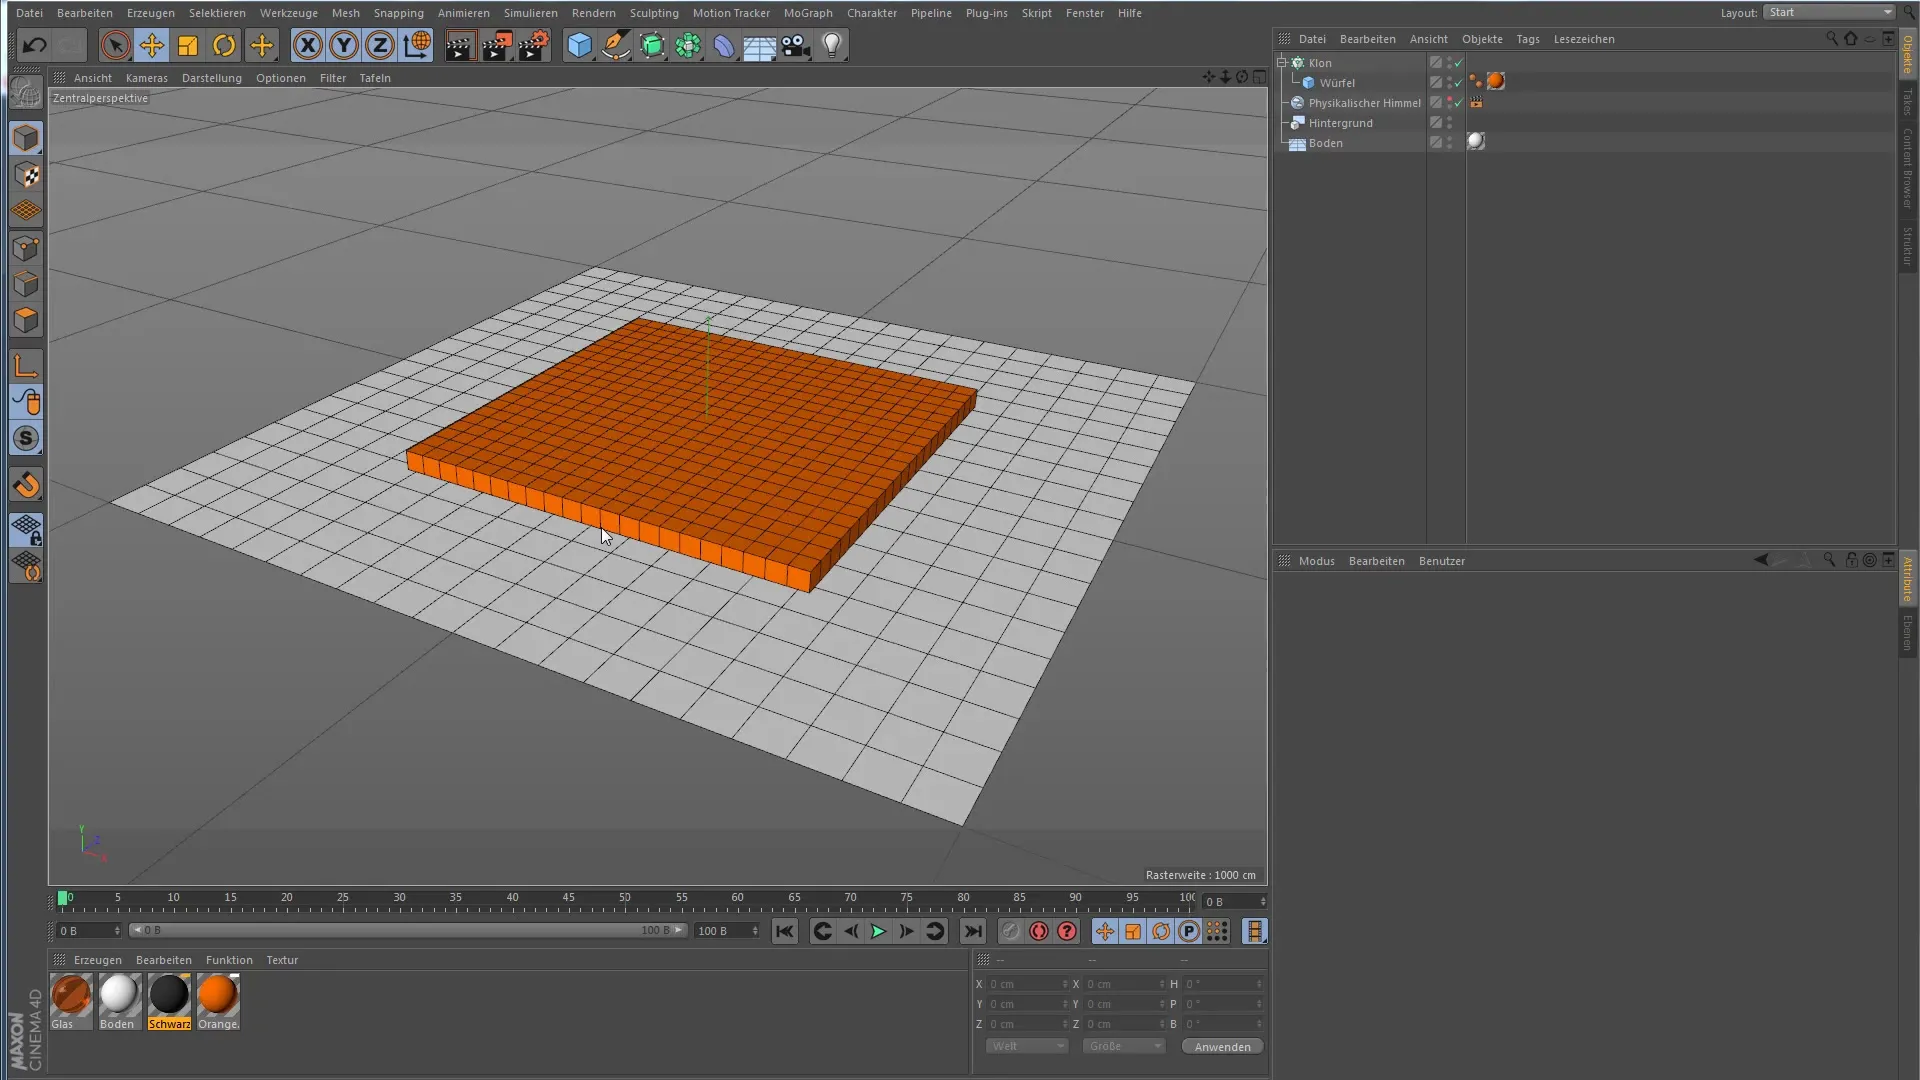
Task: Click the Undo arrow icon
Action: pyautogui.click(x=34, y=45)
